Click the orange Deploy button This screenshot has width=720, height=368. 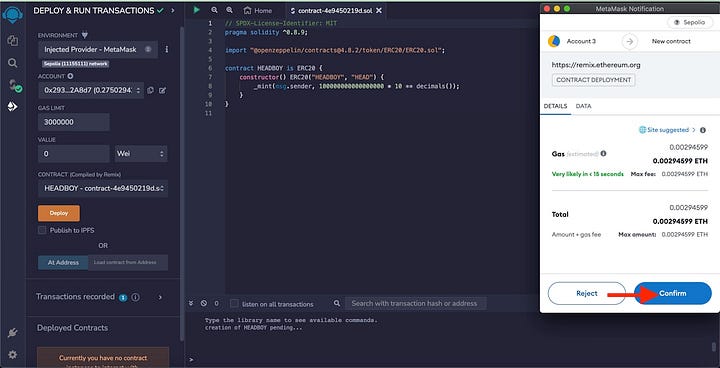[x=59, y=213]
